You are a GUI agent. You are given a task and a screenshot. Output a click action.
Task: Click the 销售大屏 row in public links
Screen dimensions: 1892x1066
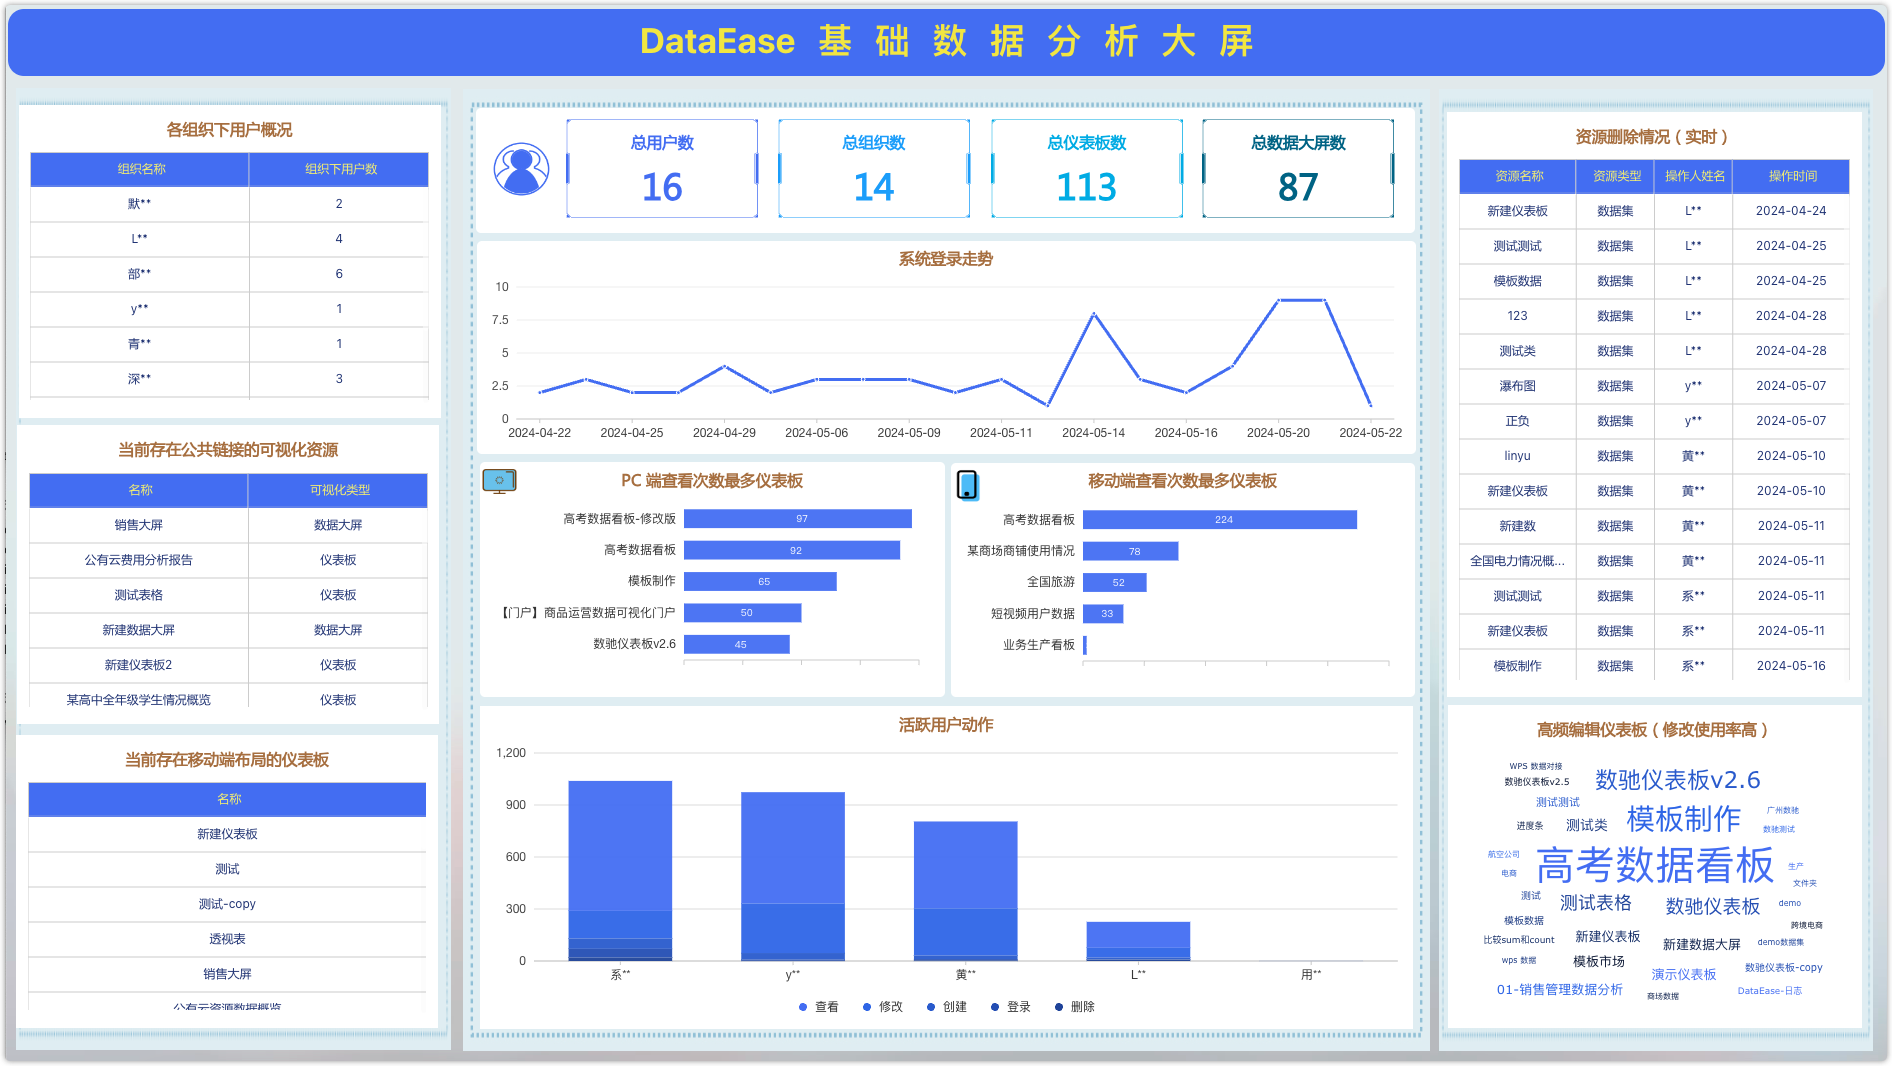point(139,525)
